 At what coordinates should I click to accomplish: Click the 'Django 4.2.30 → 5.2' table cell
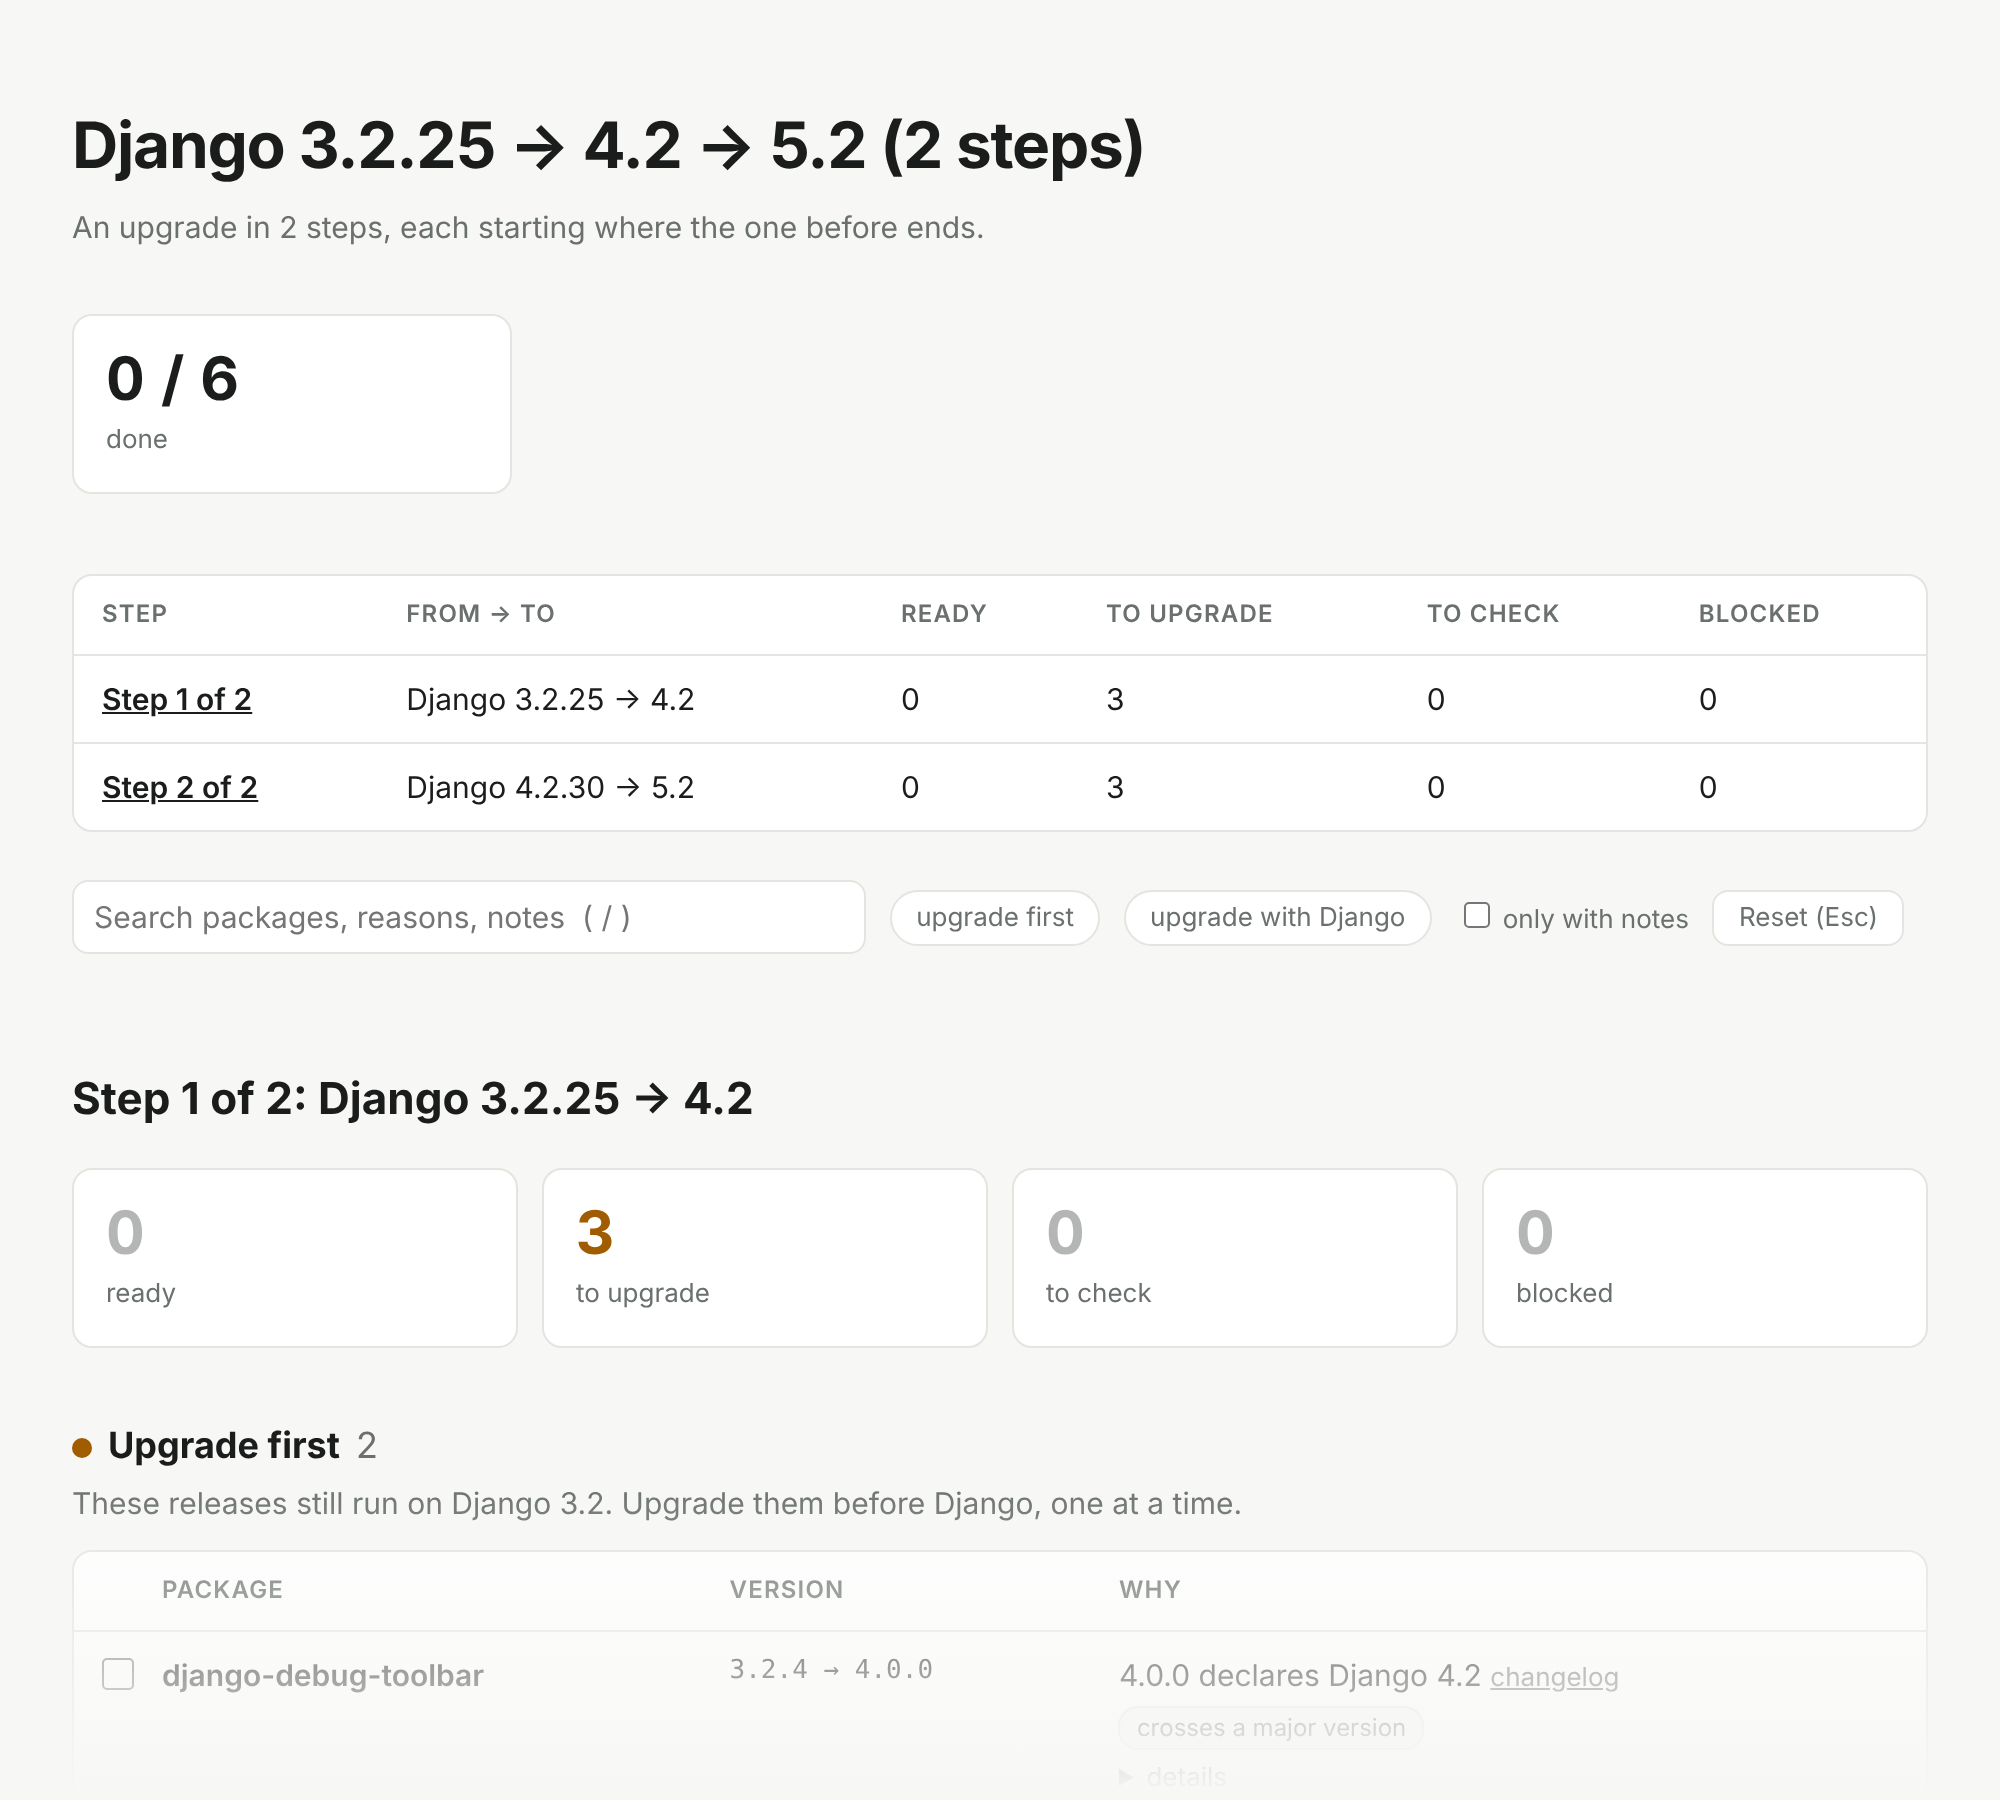click(550, 787)
